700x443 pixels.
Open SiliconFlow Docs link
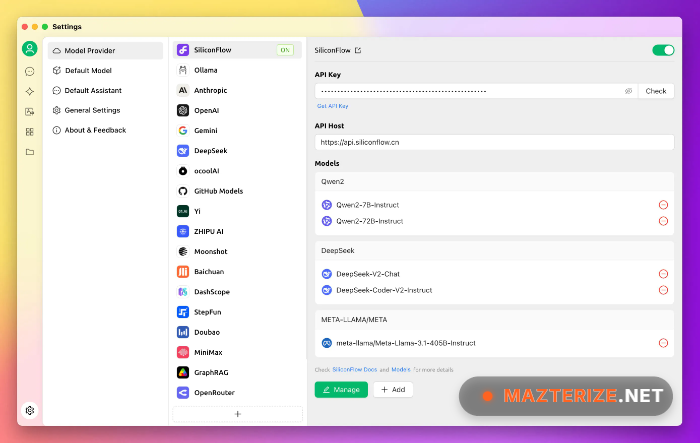354,370
